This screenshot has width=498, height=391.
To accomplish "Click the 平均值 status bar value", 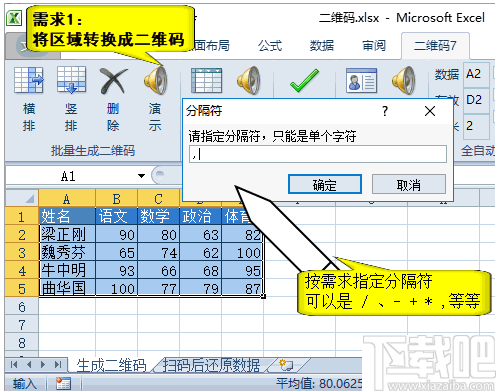I will click(x=319, y=384).
